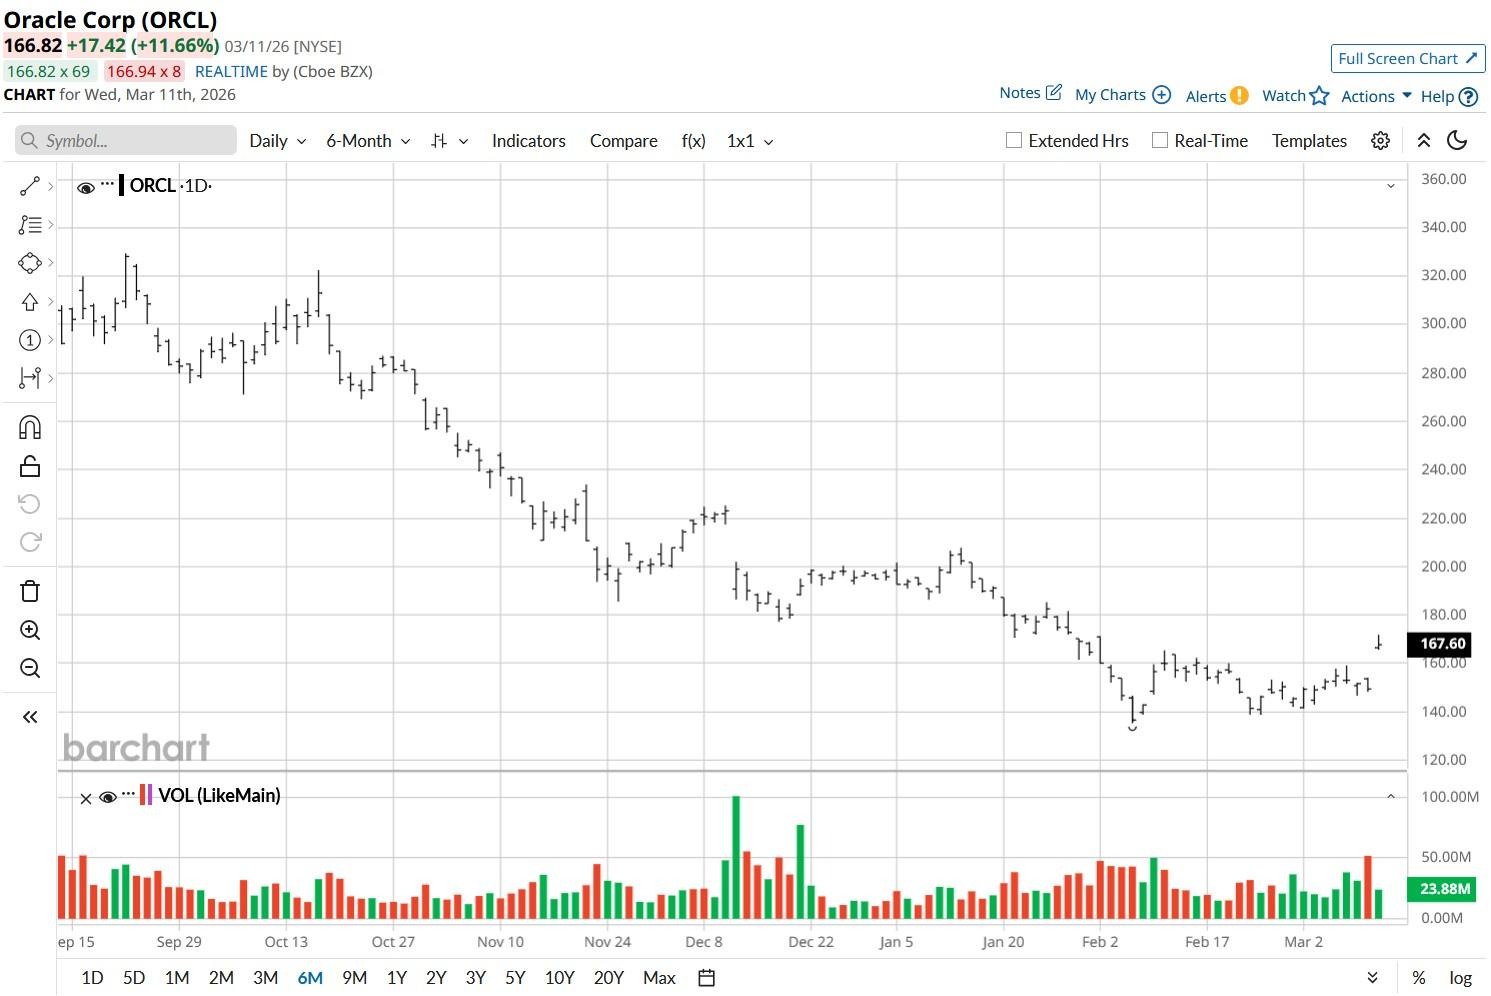Select the 9M time range
Image resolution: width=1491 pixels, height=996 pixels.
354,978
